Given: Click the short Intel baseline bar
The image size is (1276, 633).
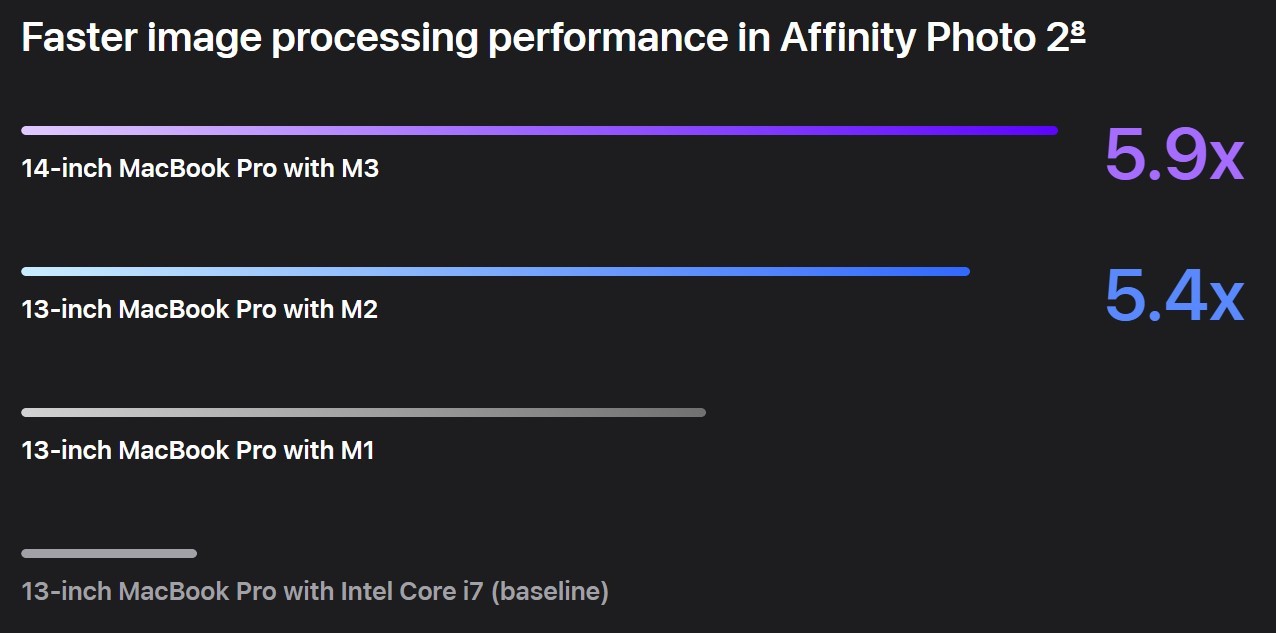Looking at the screenshot, I should [x=109, y=553].
